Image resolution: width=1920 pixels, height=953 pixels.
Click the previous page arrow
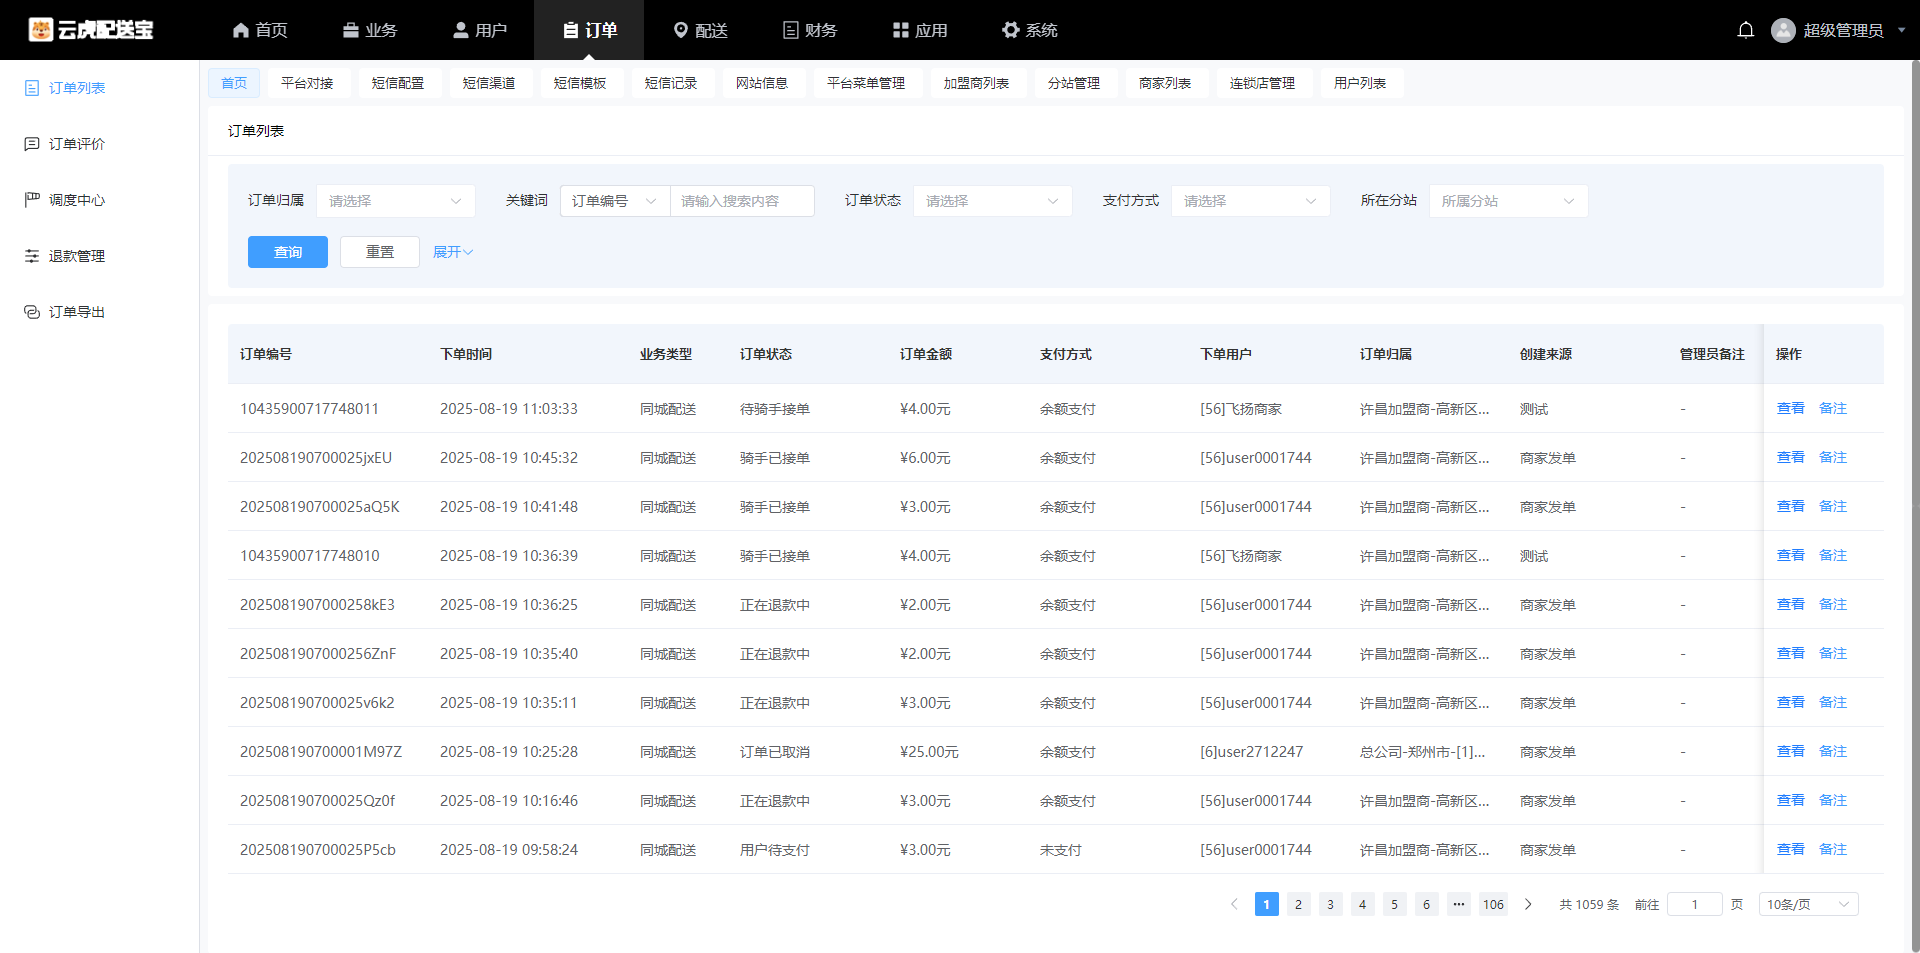[1234, 904]
